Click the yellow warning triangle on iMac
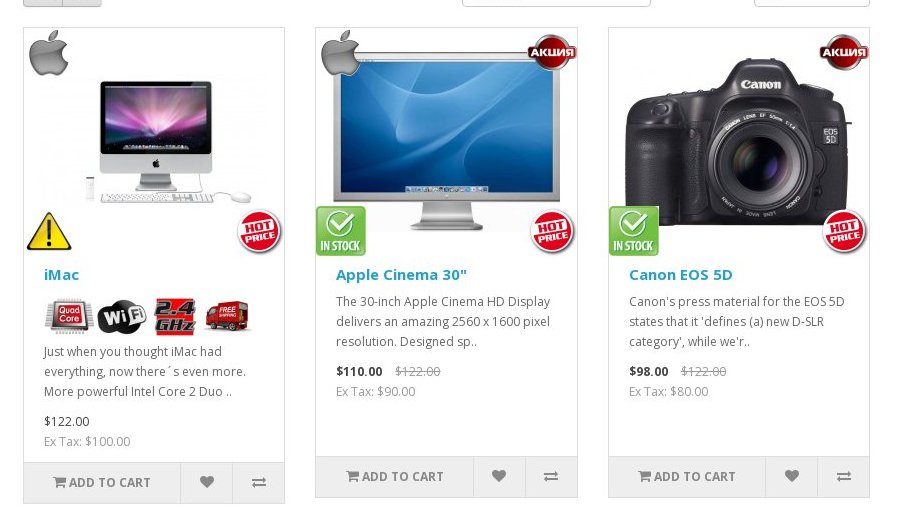Screen dimensions: 904x511 click(49, 231)
